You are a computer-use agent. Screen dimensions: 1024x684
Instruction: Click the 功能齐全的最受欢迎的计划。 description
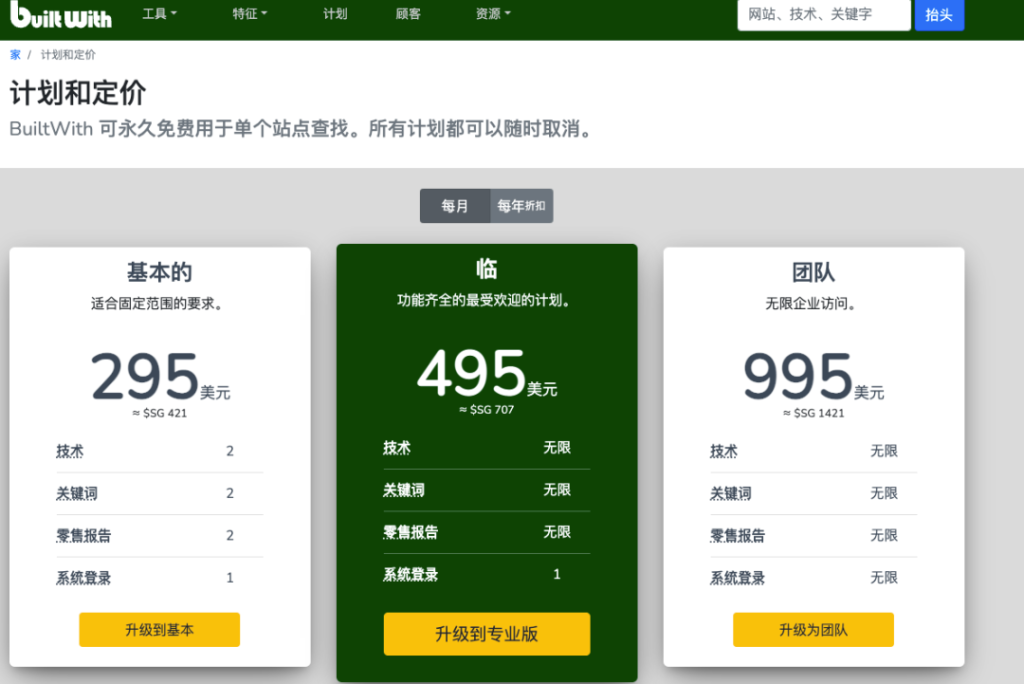[x=485, y=301]
